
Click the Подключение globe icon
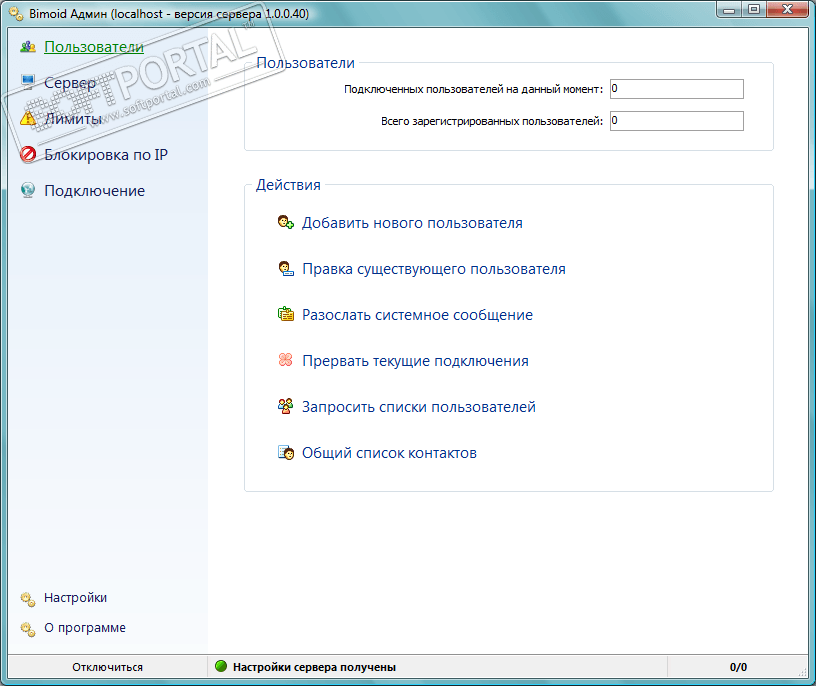click(x=28, y=190)
